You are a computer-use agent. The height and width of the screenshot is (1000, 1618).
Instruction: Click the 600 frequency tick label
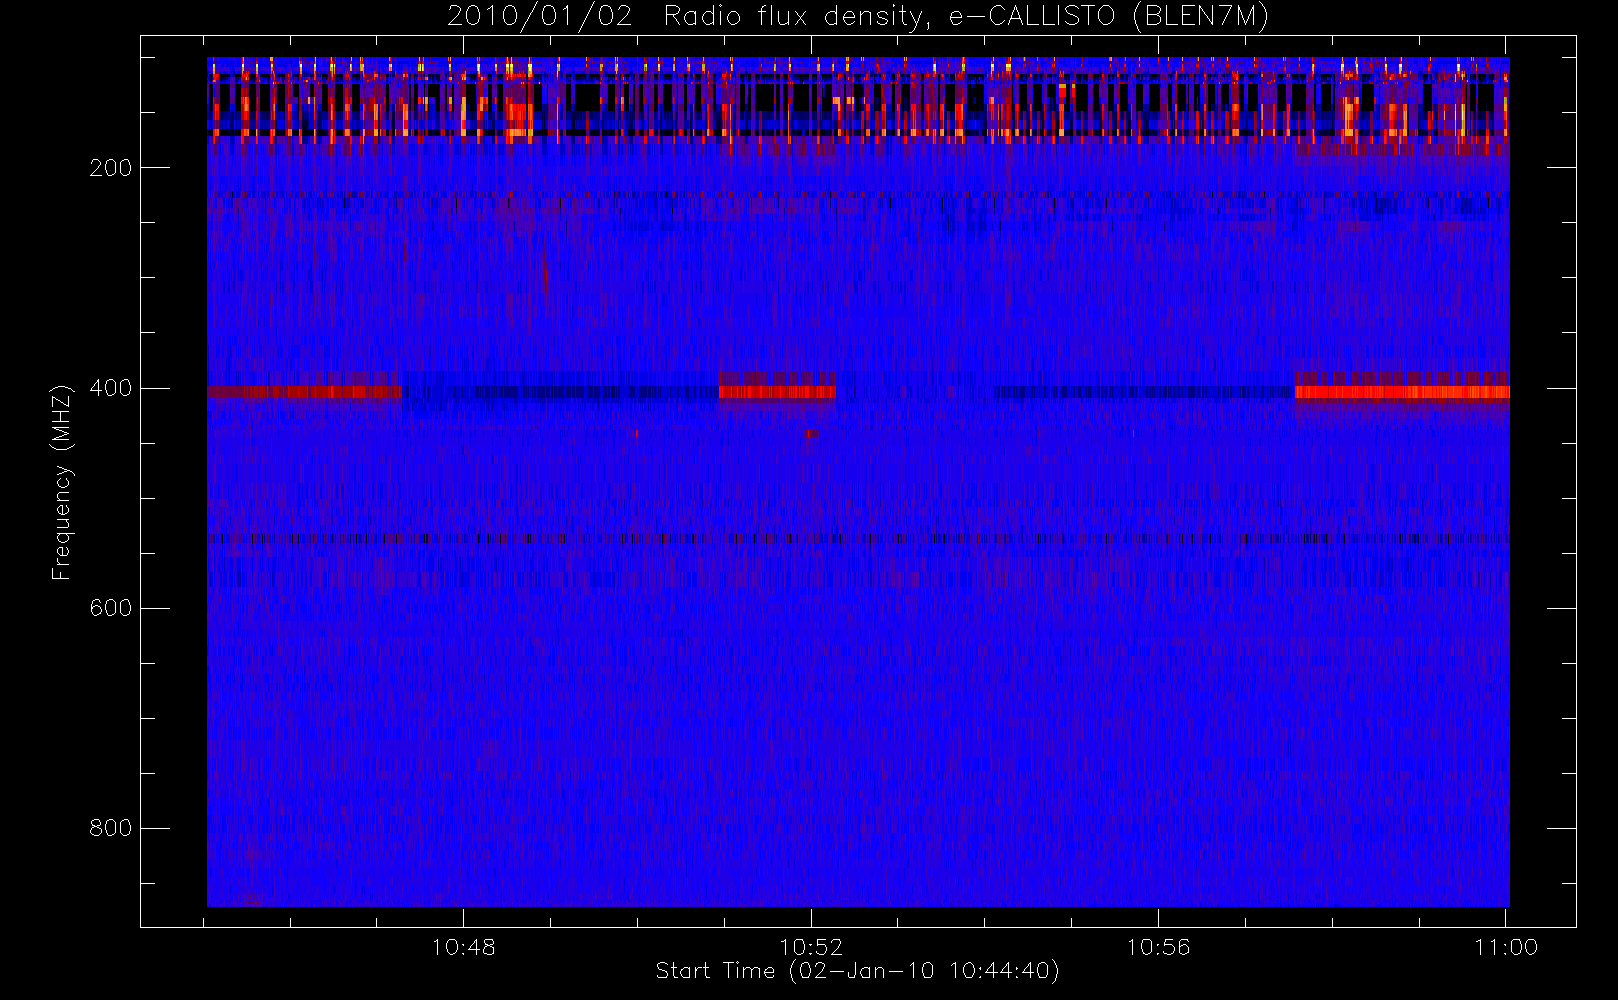pyautogui.click(x=111, y=608)
